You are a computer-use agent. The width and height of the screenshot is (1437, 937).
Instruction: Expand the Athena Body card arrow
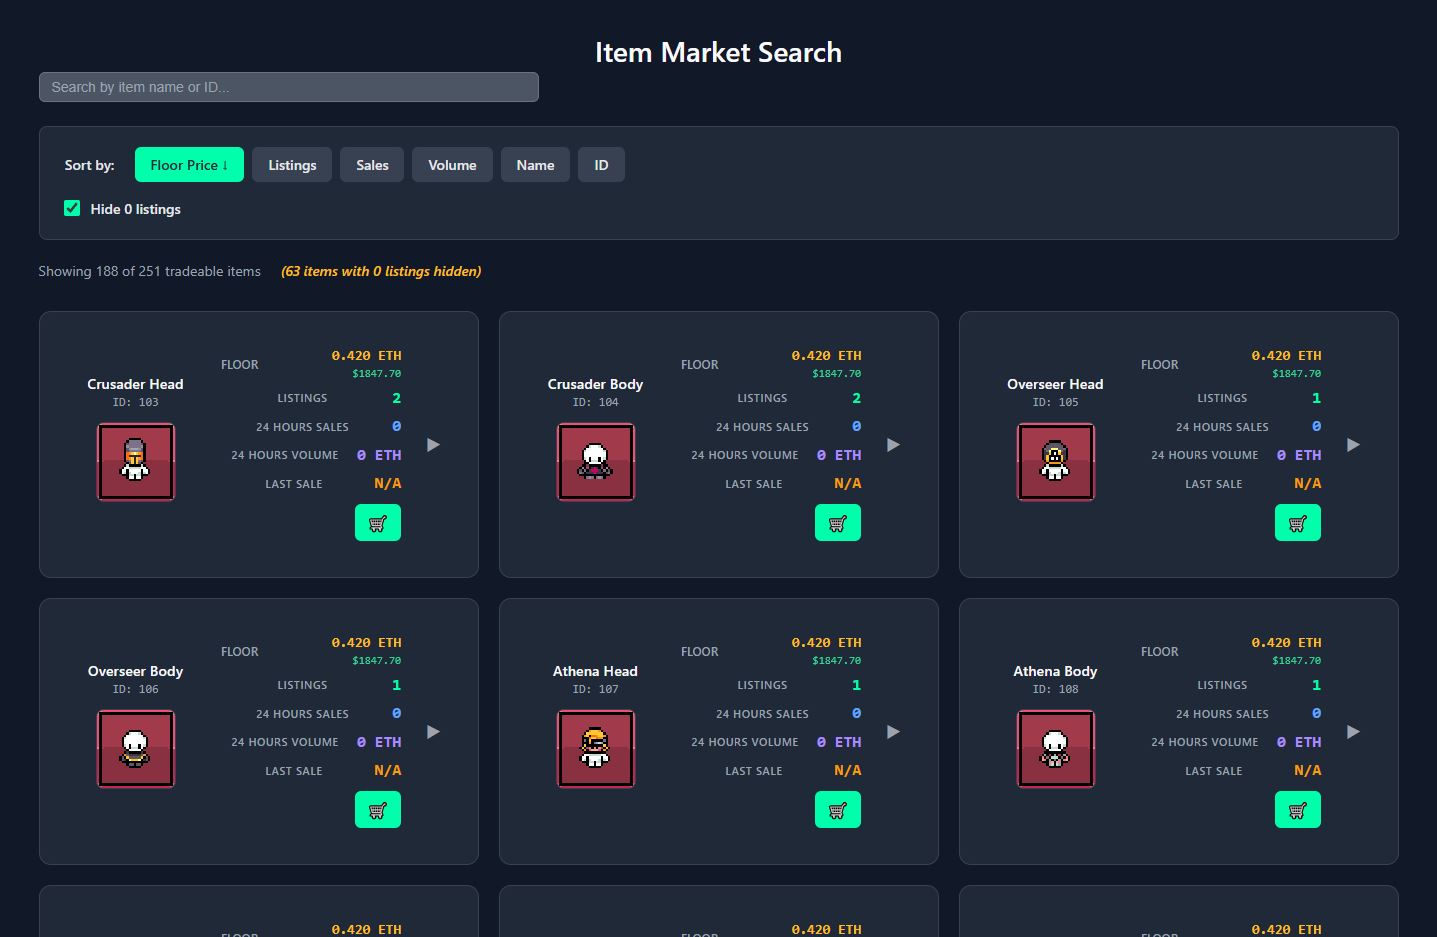pyautogui.click(x=1353, y=732)
